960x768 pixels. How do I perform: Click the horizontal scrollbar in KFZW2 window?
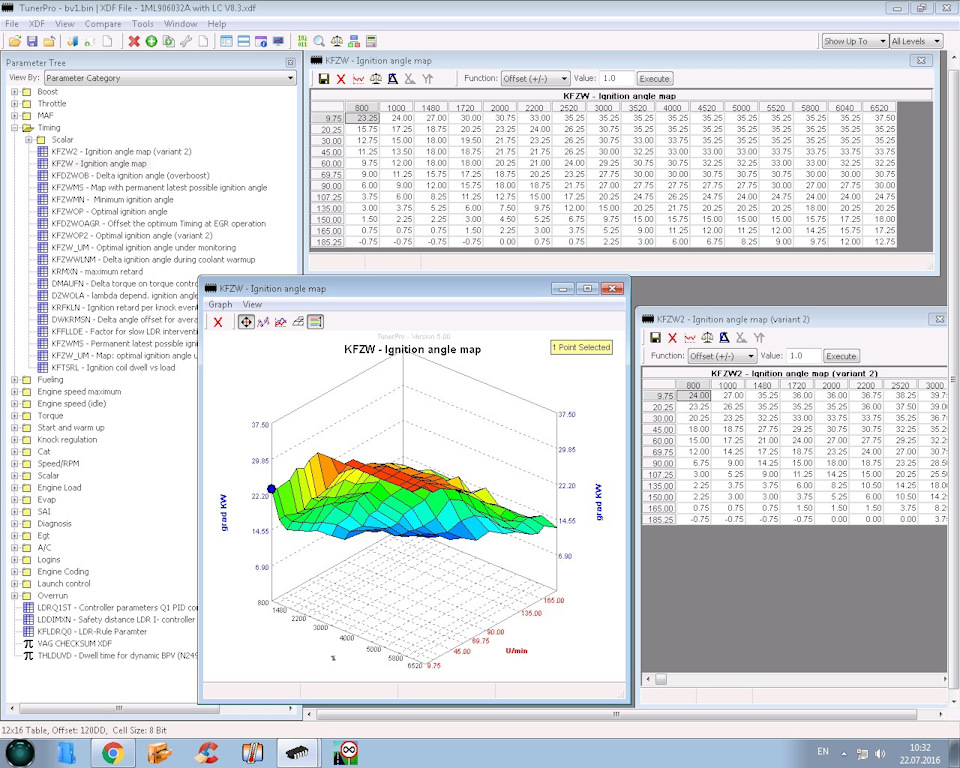(x=800, y=678)
